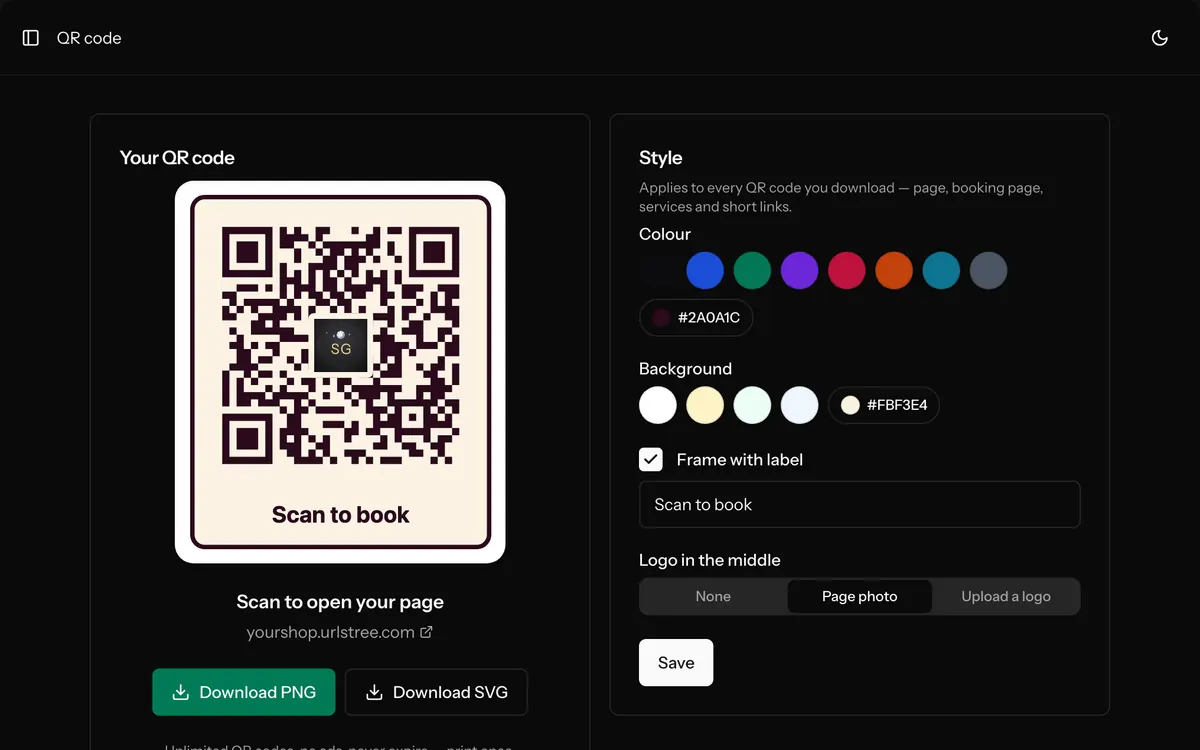The image size is (1200, 750).
Task: Pick the grey QR colour swatch
Action: [989, 271]
